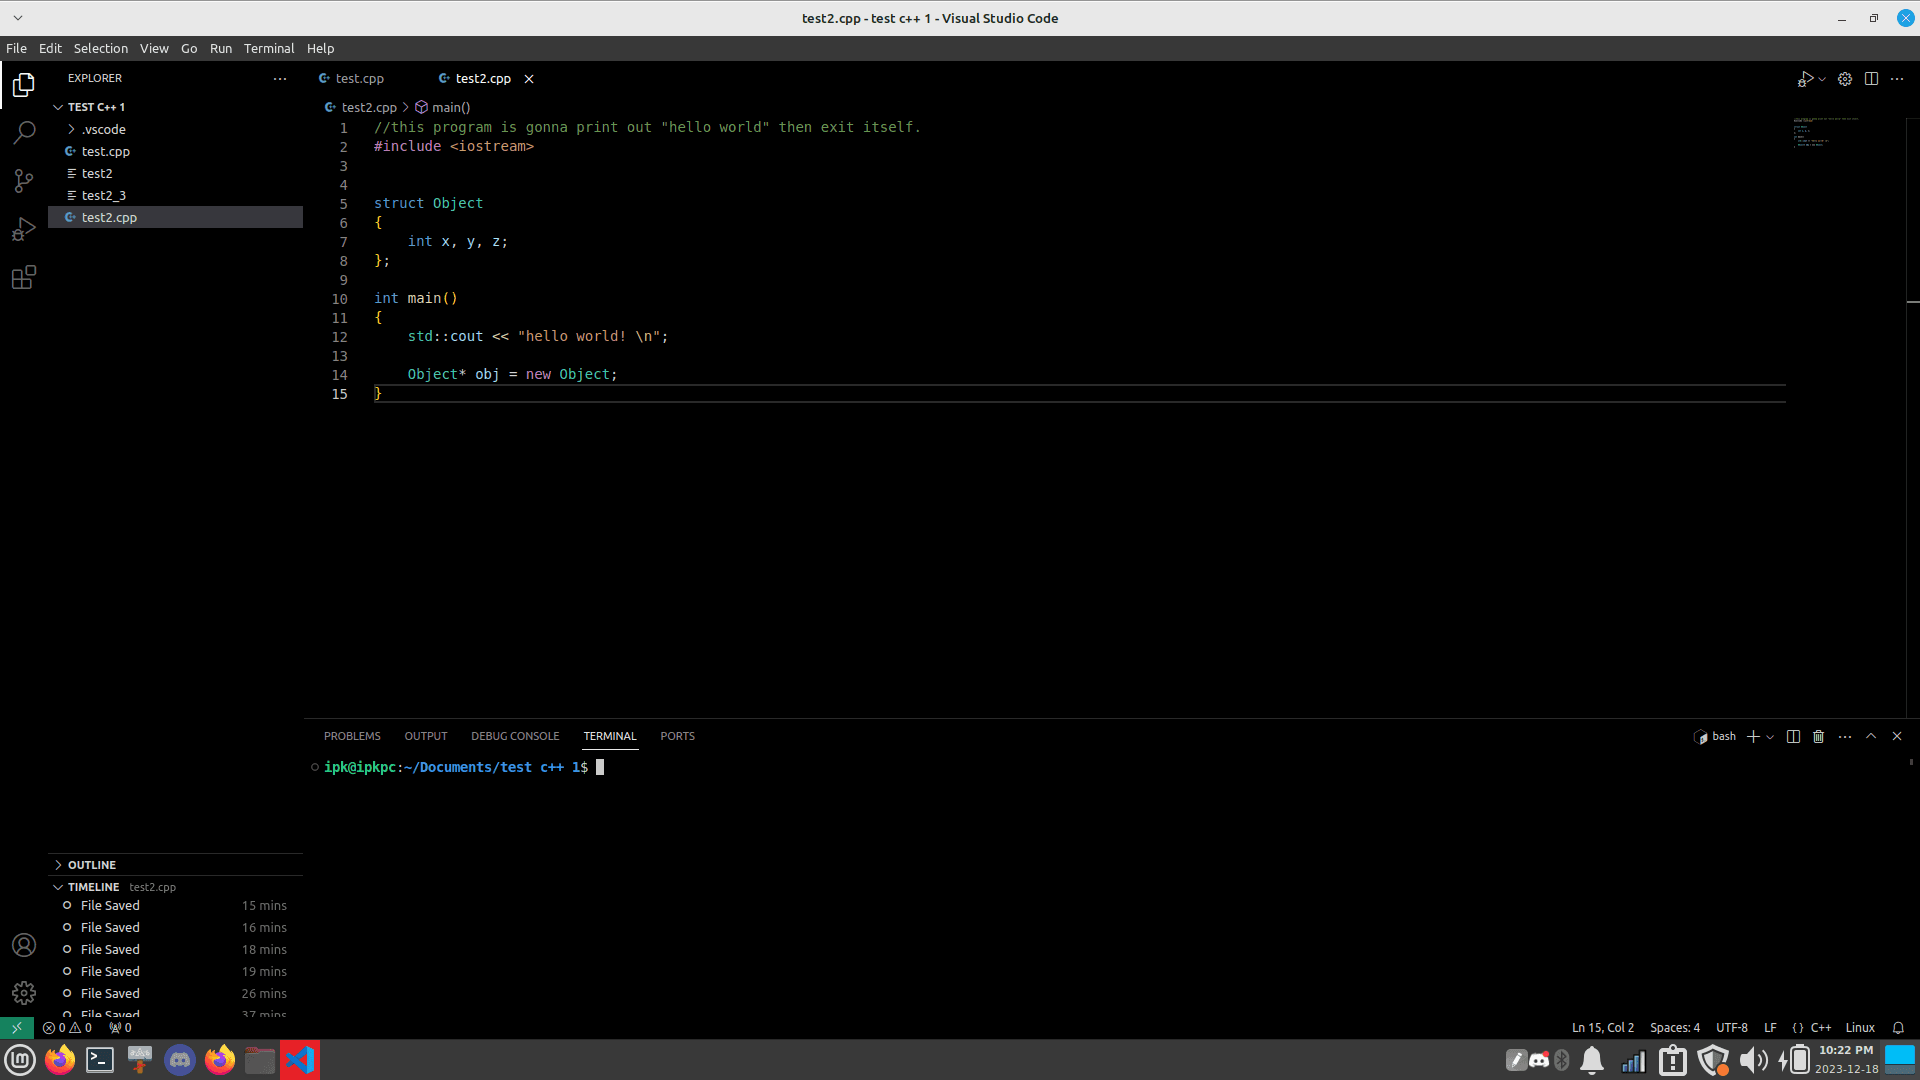Screen dimensions: 1920x1080
Task: Switch to the PROBLEMS panel tab
Action: 352,736
